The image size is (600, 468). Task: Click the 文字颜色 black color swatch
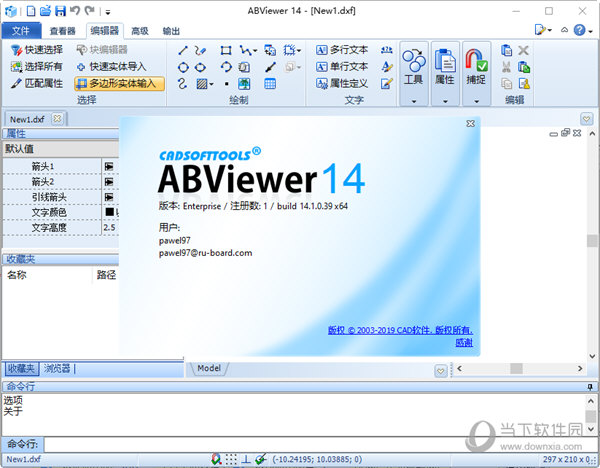point(109,212)
